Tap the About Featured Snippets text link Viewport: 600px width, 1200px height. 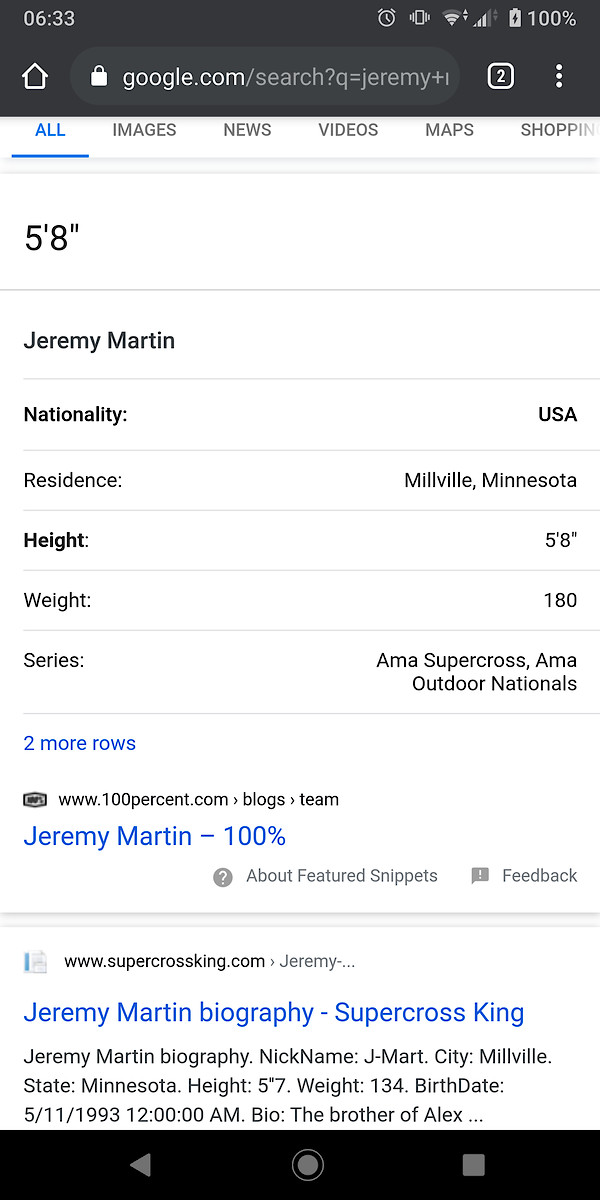coord(342,876)
